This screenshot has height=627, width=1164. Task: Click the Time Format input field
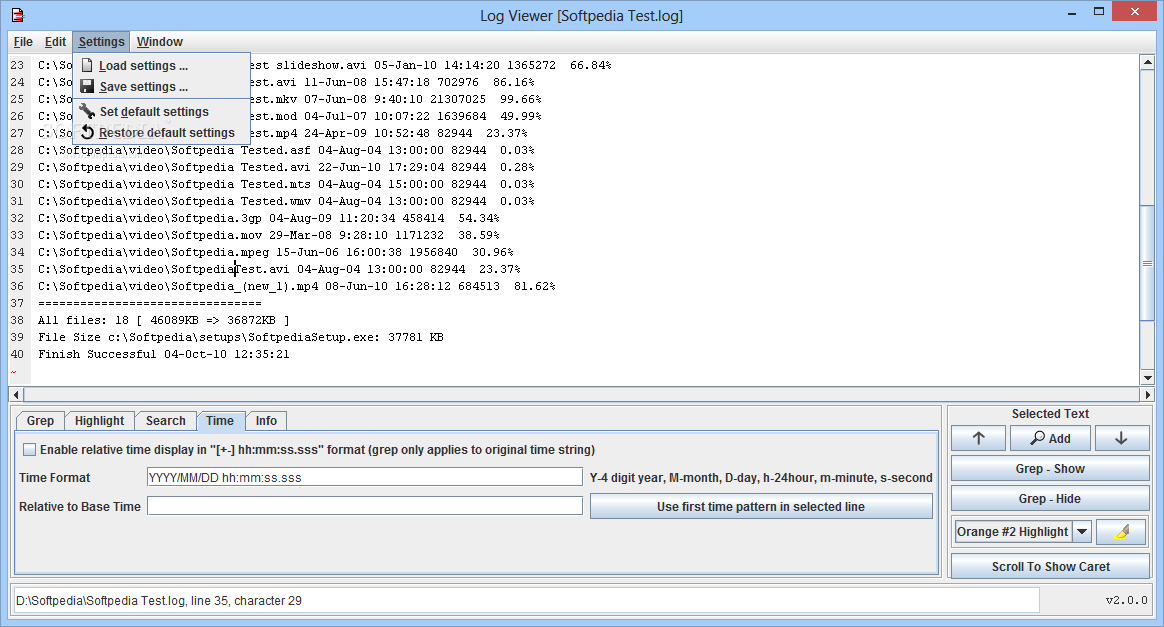click(x=364, y=477)
